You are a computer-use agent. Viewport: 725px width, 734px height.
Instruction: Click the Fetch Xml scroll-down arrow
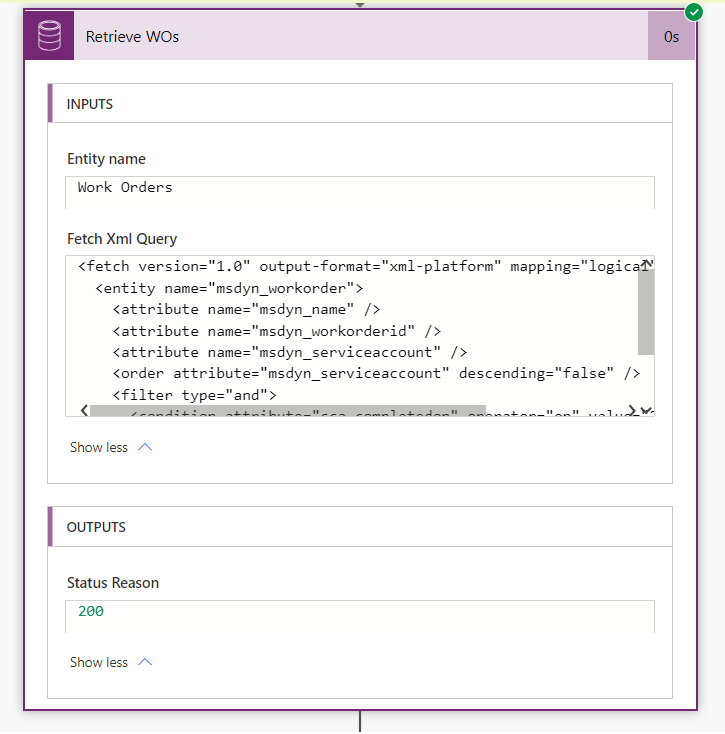click(646, 410)
